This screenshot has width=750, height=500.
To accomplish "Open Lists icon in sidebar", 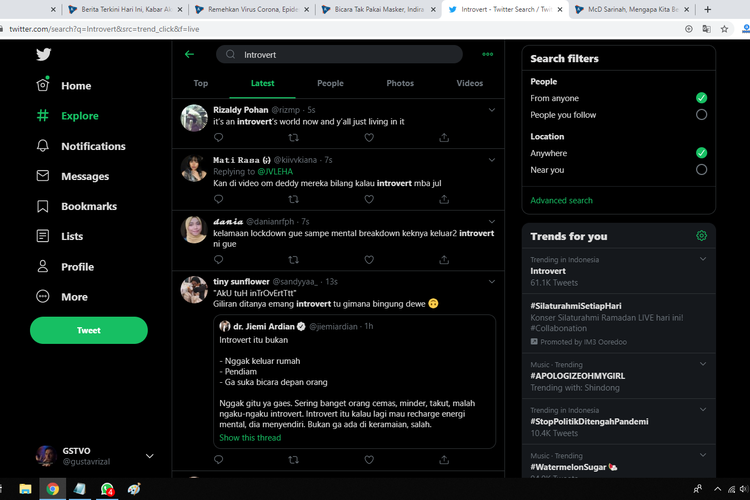I will click(43, 236).
